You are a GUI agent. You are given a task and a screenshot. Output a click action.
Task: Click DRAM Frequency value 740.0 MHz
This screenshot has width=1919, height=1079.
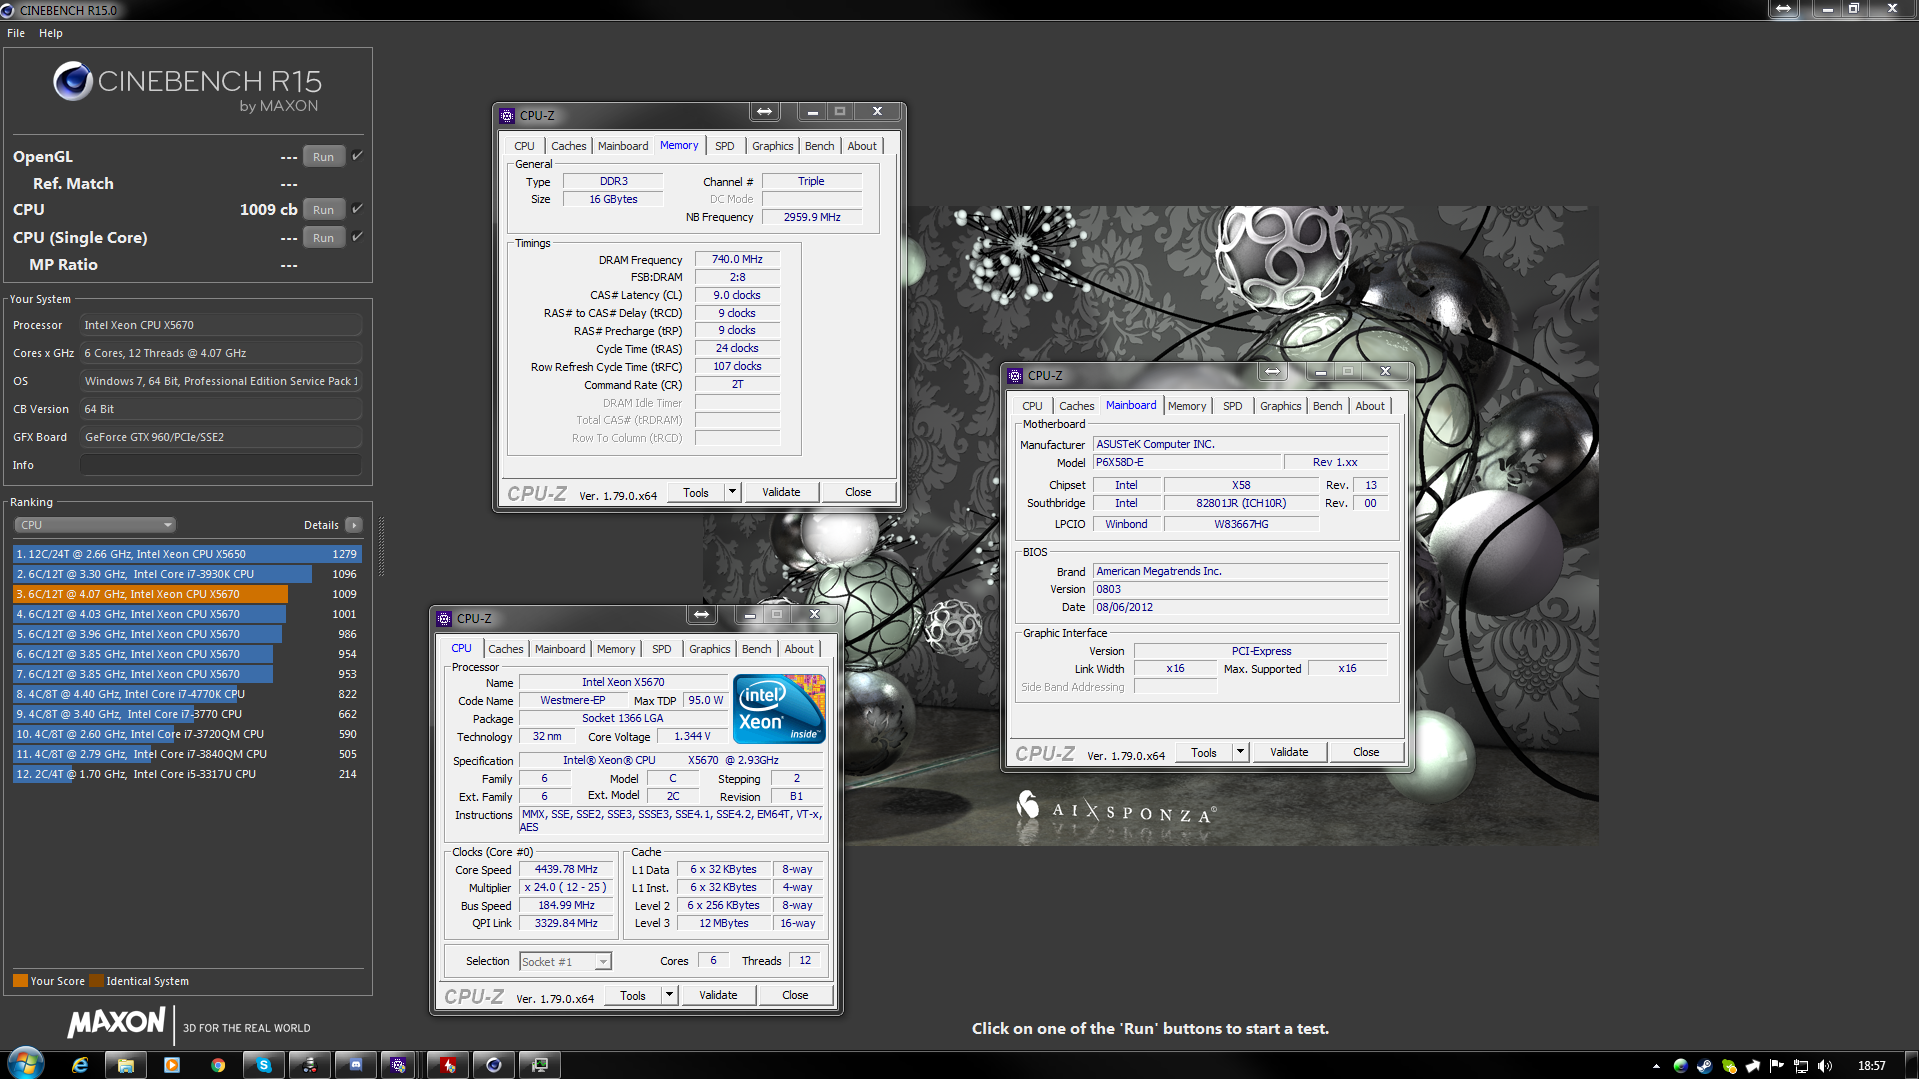coord(737,259)
